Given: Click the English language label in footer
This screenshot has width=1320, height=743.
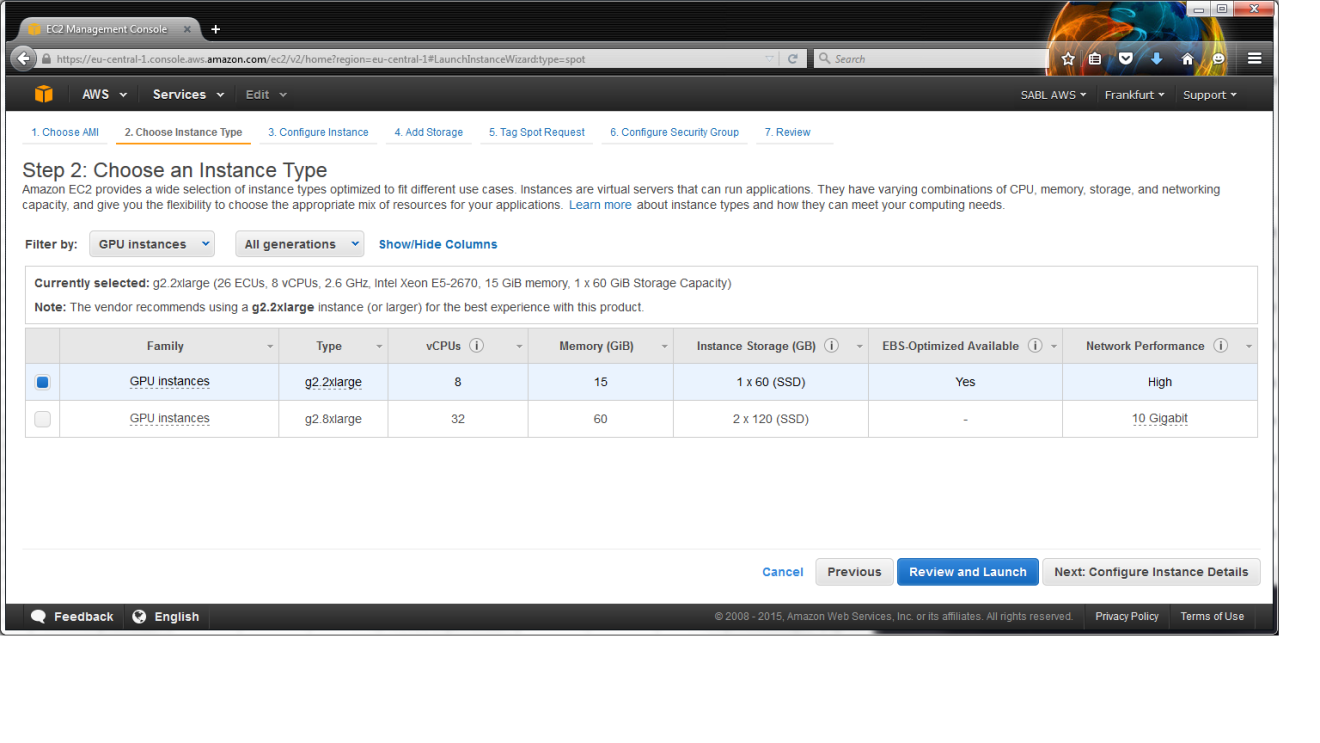Looking at the screenshot, I should pyautogui.click(x=177, y=616).
